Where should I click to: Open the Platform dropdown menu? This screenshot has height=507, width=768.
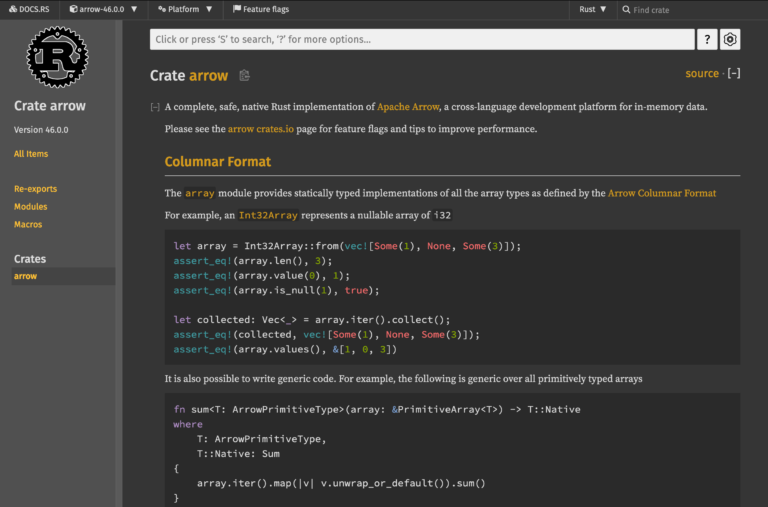click(185, 9)
